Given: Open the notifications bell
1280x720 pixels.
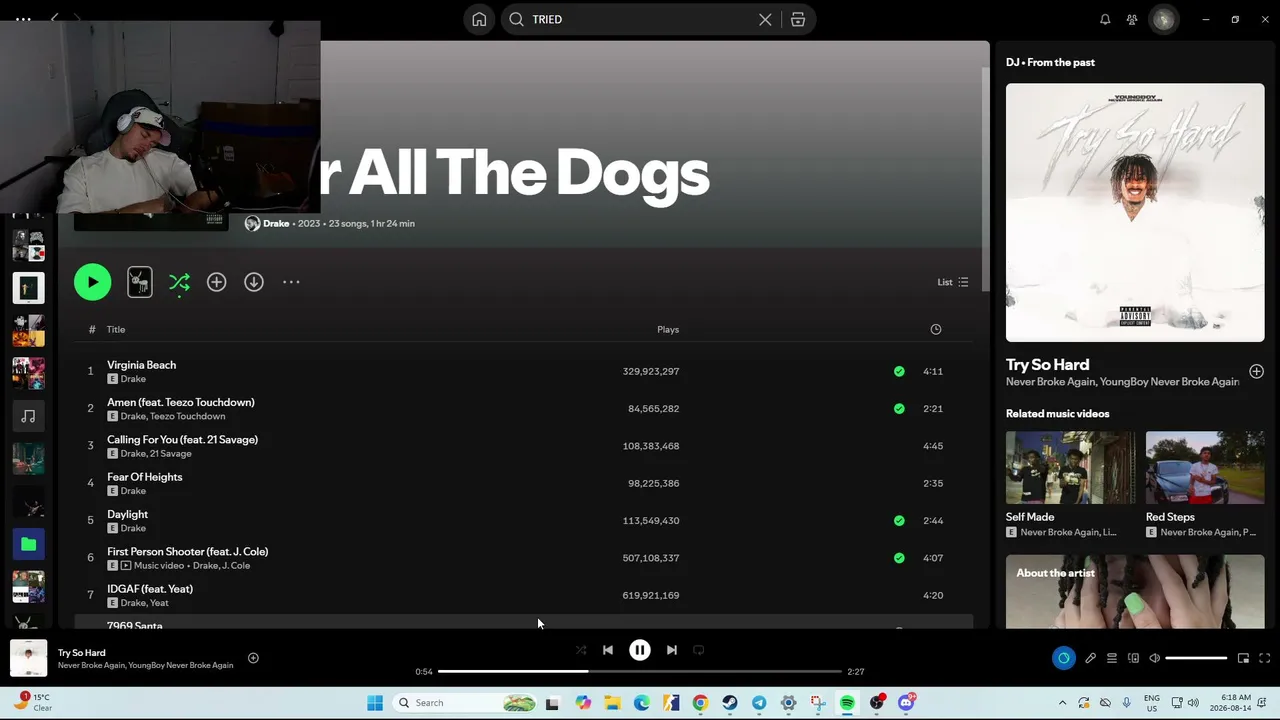Looking at the screenshot, I should (x=1105, y=19).
